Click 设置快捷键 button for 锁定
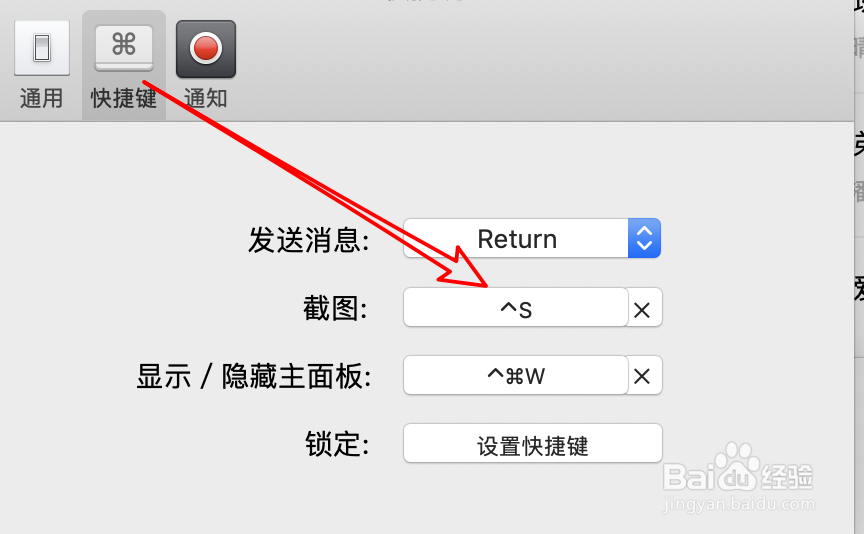 (x=532, y=444)
